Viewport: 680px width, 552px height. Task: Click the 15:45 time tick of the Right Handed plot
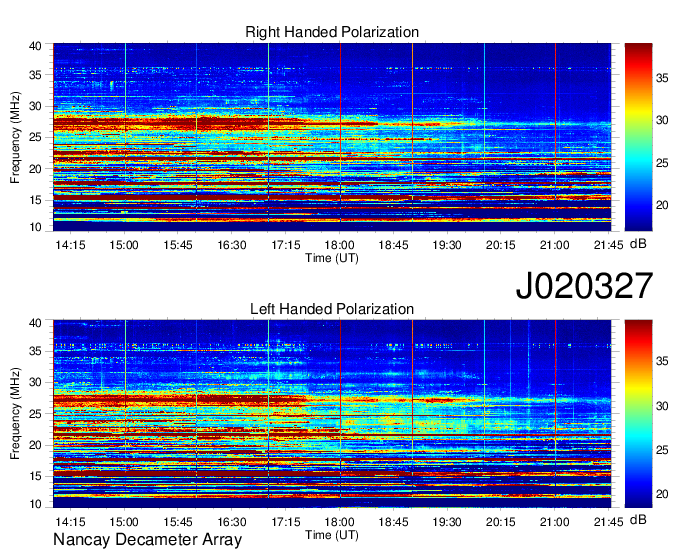[x=178, y=245]
